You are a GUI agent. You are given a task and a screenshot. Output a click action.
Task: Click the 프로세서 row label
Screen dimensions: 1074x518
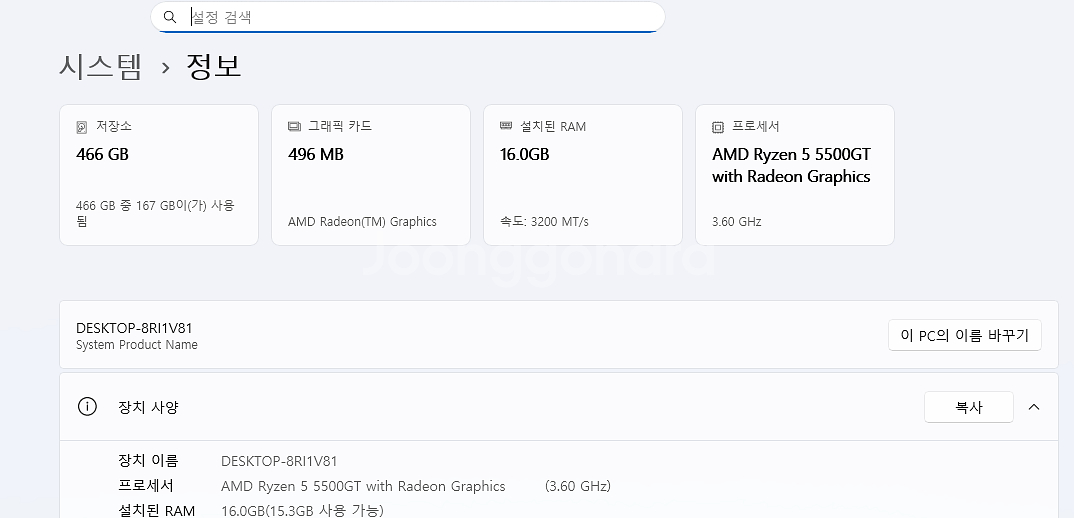[146, 486]
